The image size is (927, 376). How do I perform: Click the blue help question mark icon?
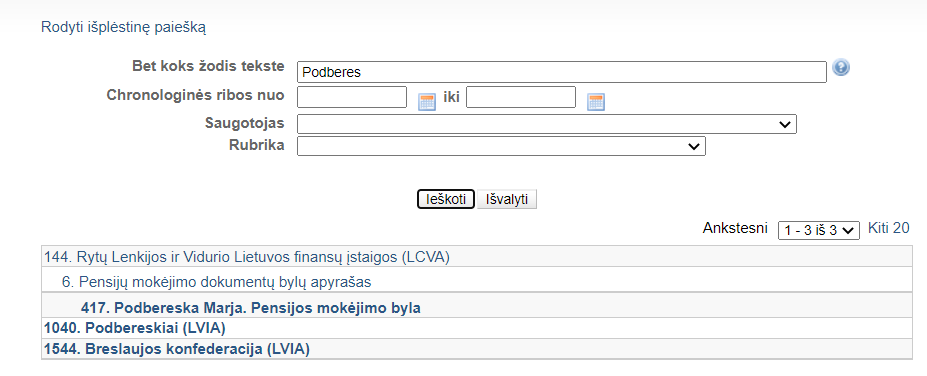(841, 67)
